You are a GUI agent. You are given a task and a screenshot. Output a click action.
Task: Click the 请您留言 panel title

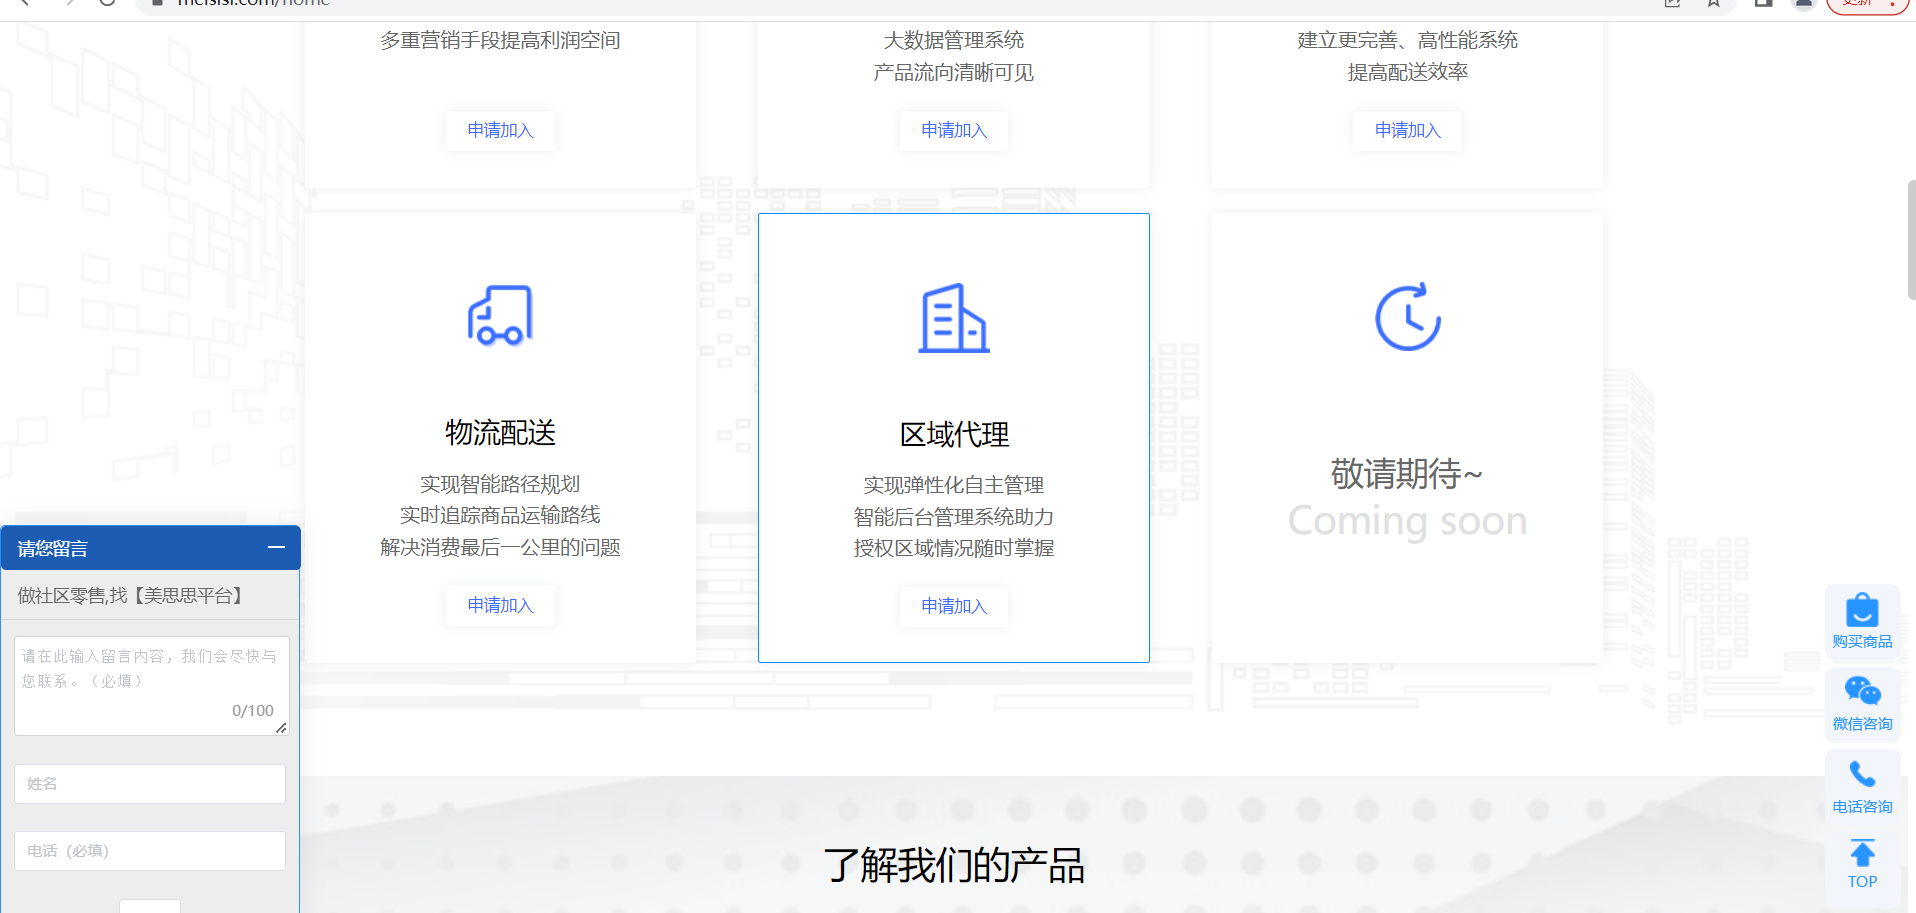click(53, 548)
